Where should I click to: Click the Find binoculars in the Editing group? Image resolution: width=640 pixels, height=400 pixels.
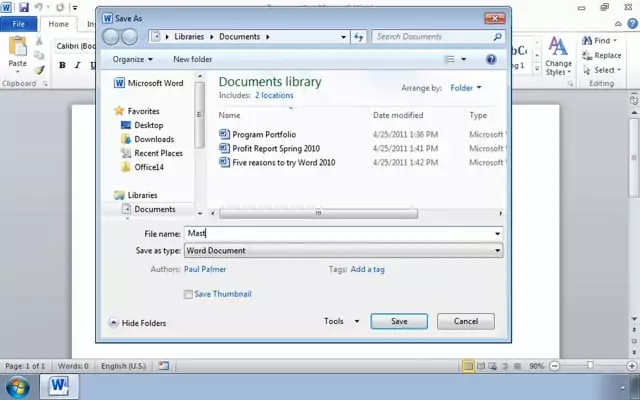coord(587,40)
